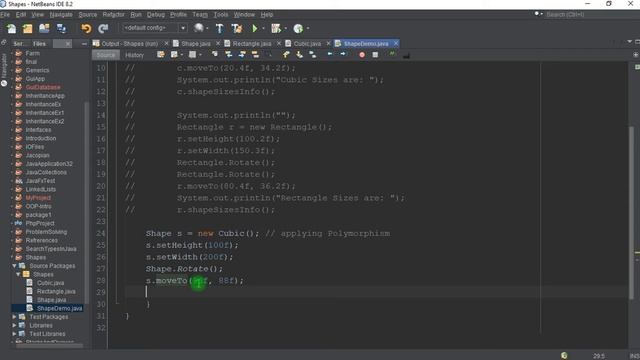The image size is (640, 360).
Task: Open the Source menu
Action: pyautogui.click(x=88, y=14)
